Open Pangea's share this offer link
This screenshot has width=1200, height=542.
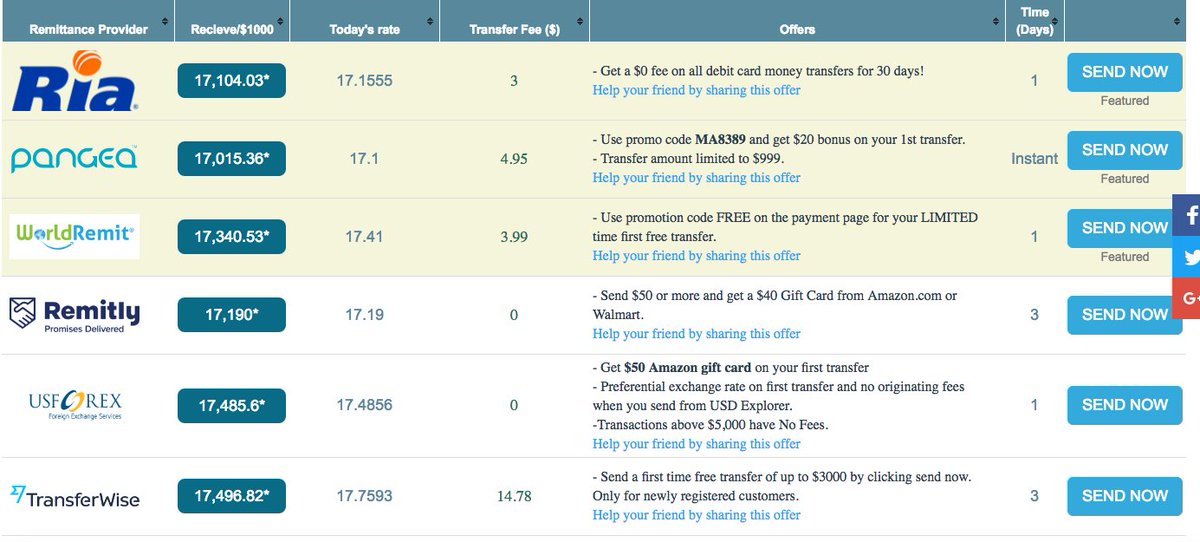coord(696,178)
